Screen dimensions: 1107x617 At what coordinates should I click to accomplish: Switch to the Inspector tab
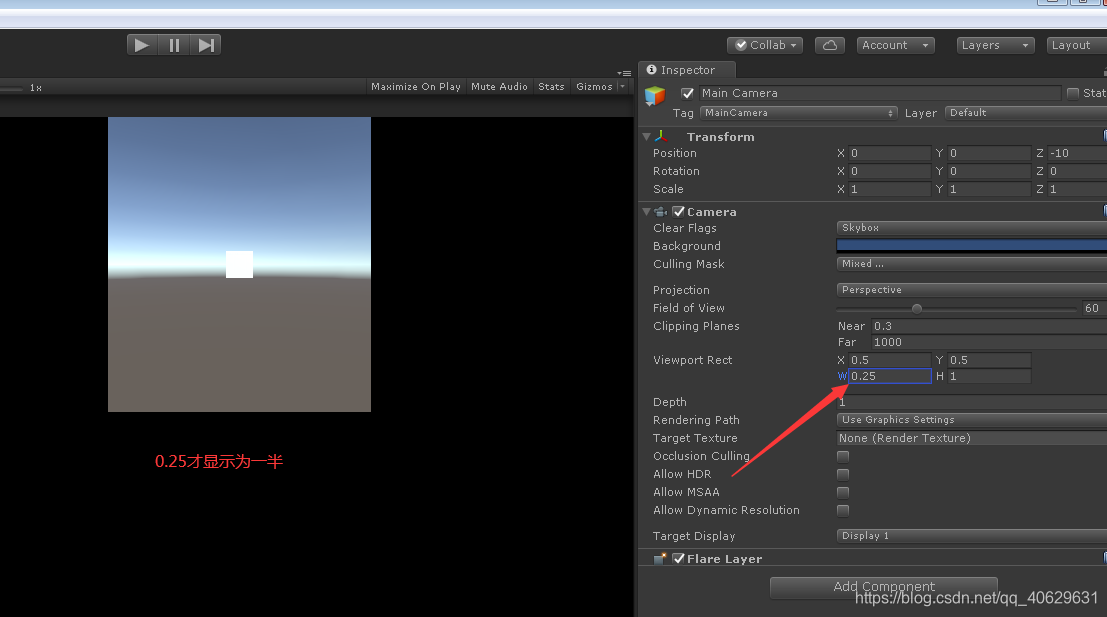point(686,70)
